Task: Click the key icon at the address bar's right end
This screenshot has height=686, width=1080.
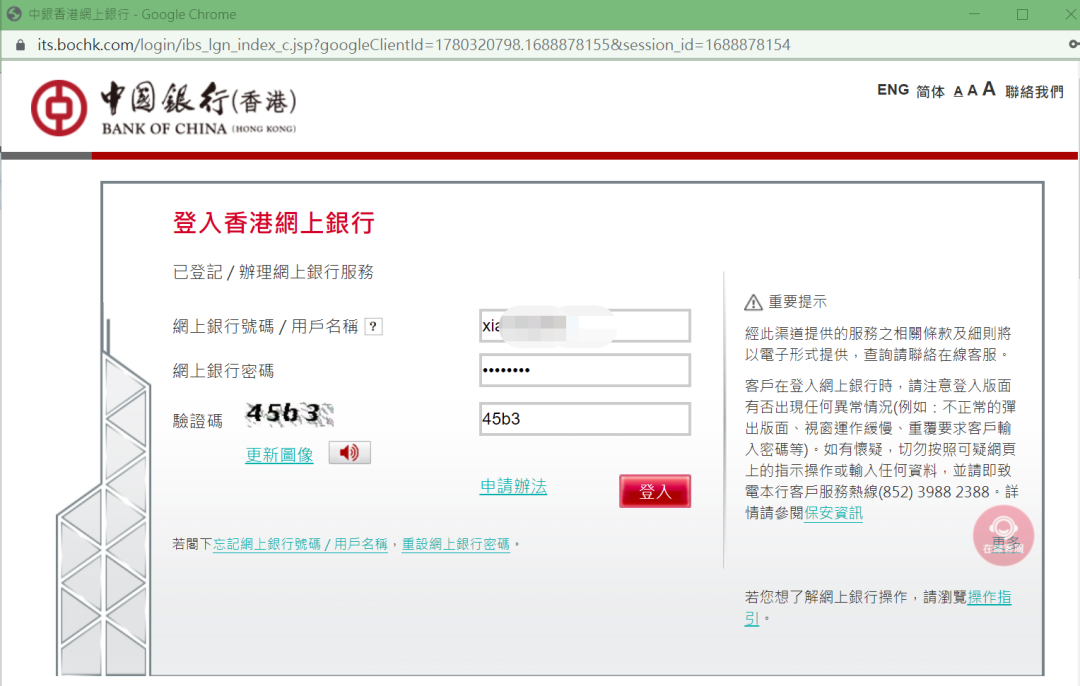Action: [1074, 44]
